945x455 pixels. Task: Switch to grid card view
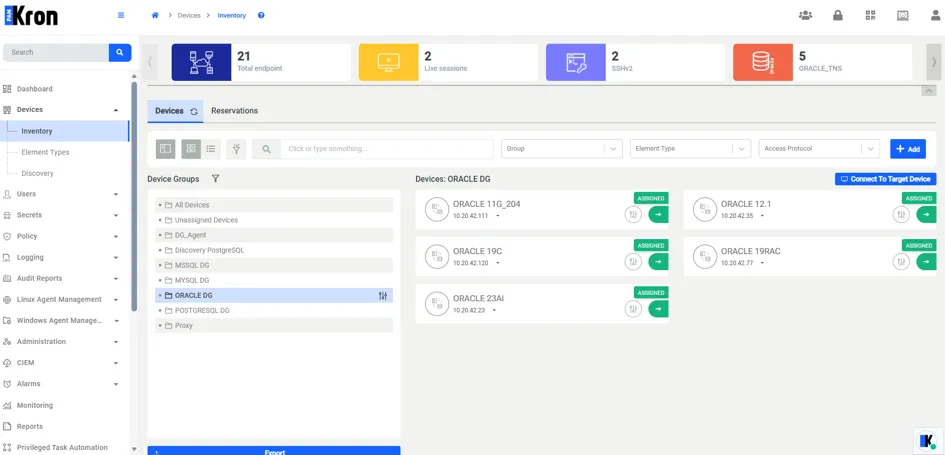click(191, 149)
